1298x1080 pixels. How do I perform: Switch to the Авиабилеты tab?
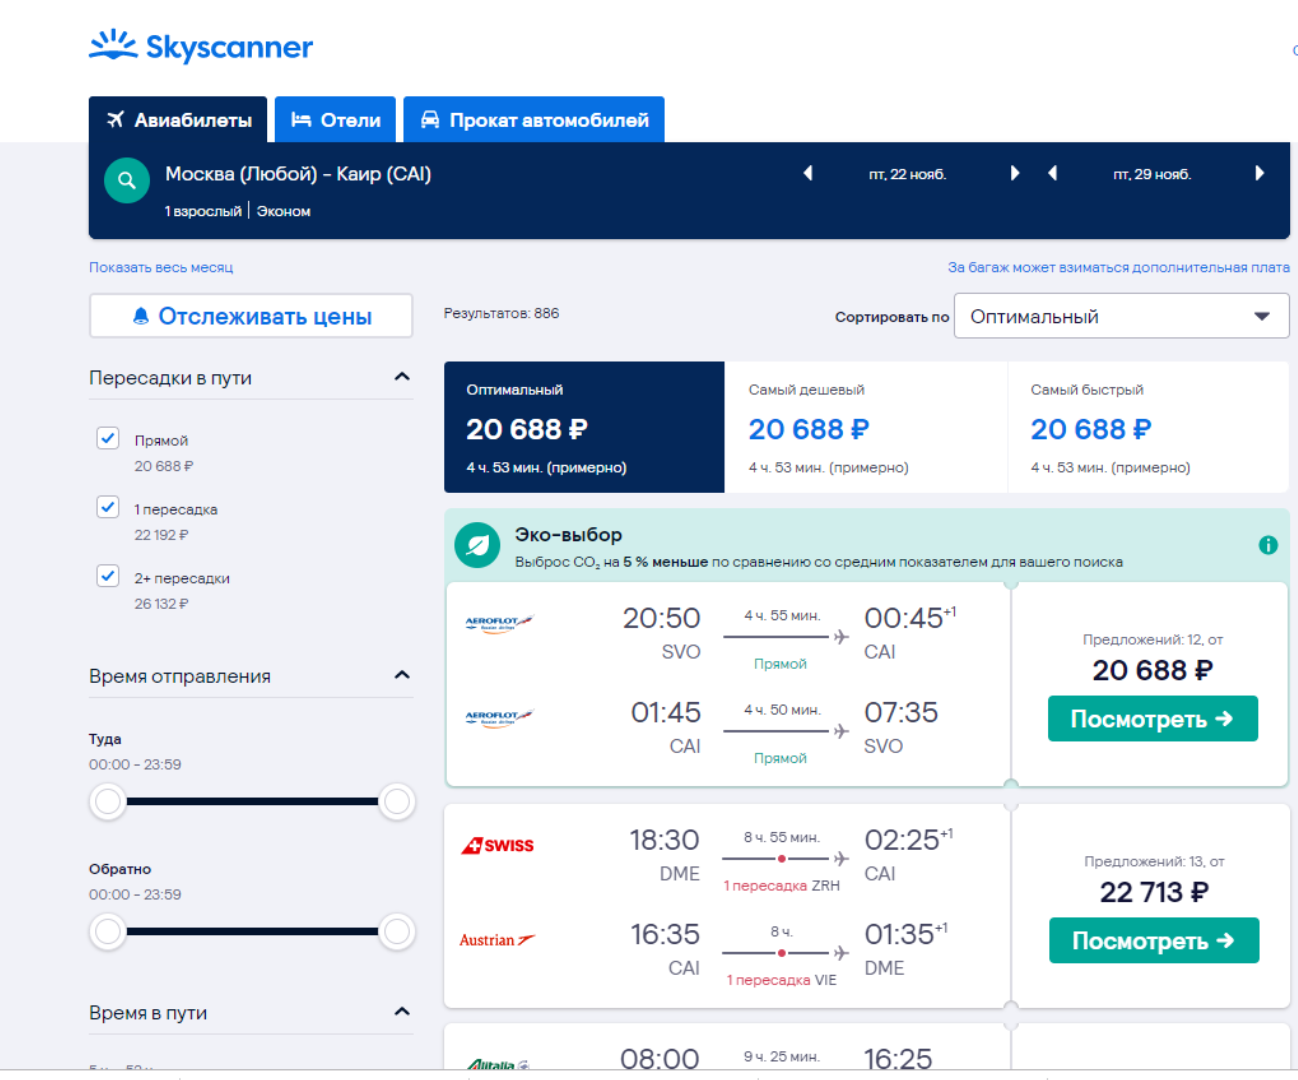click(x=178, y=120)
